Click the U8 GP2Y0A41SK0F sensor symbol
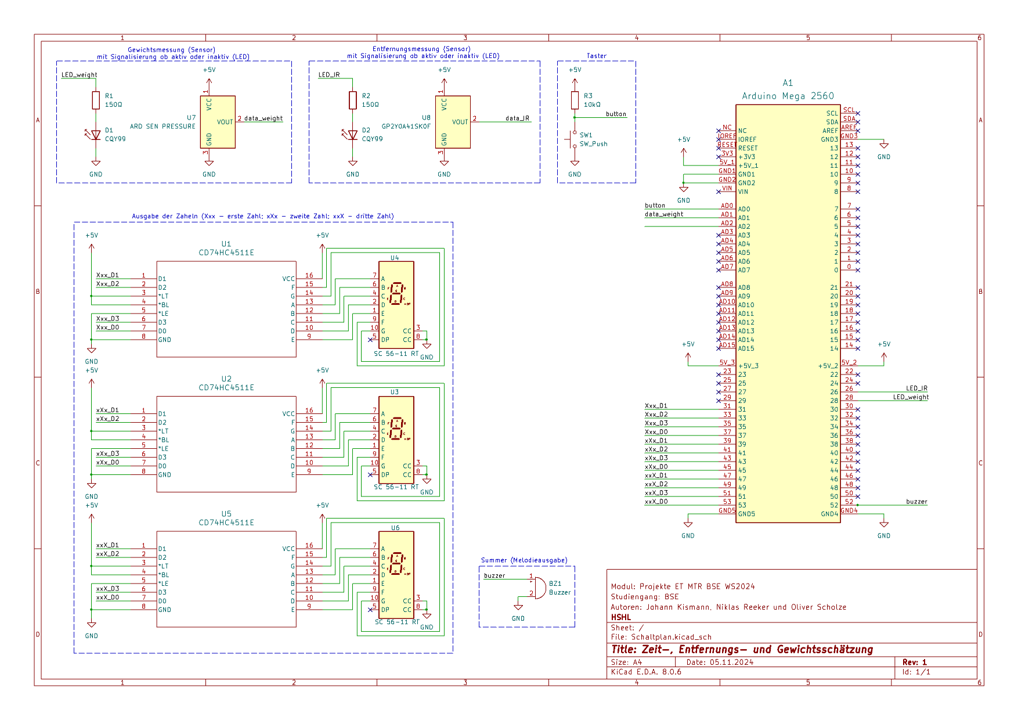This screenshot has height=720, width=1018. [x=454, y=122]
